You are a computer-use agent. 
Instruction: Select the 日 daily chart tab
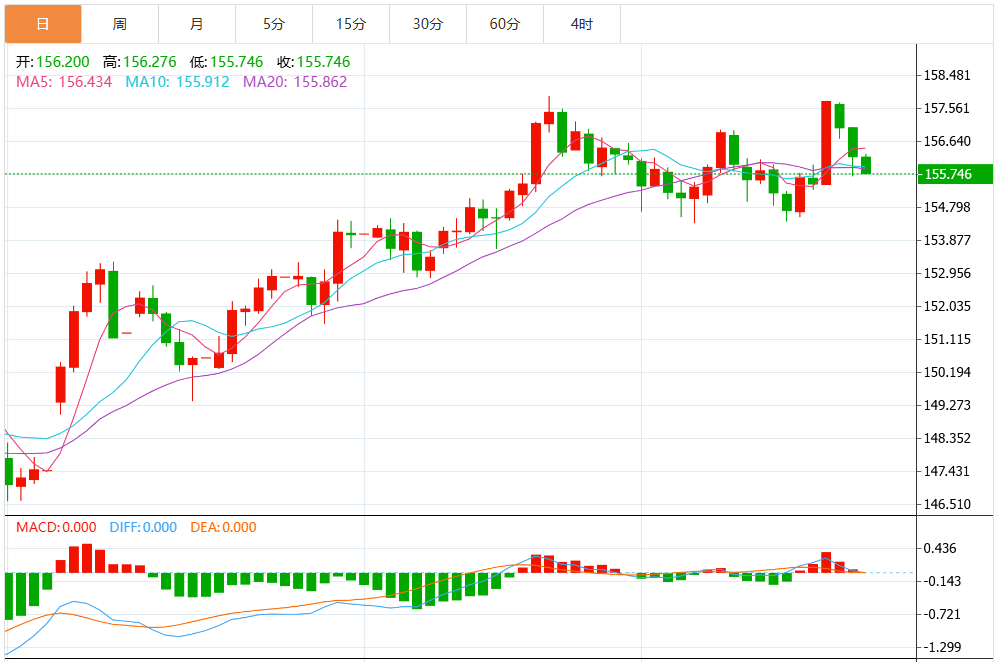coord(42,23)
